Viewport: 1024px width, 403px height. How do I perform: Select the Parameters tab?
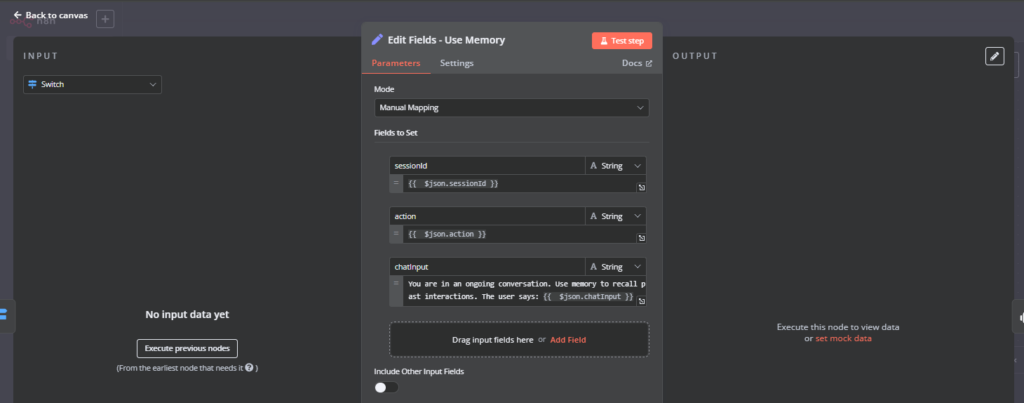(396, 63)
